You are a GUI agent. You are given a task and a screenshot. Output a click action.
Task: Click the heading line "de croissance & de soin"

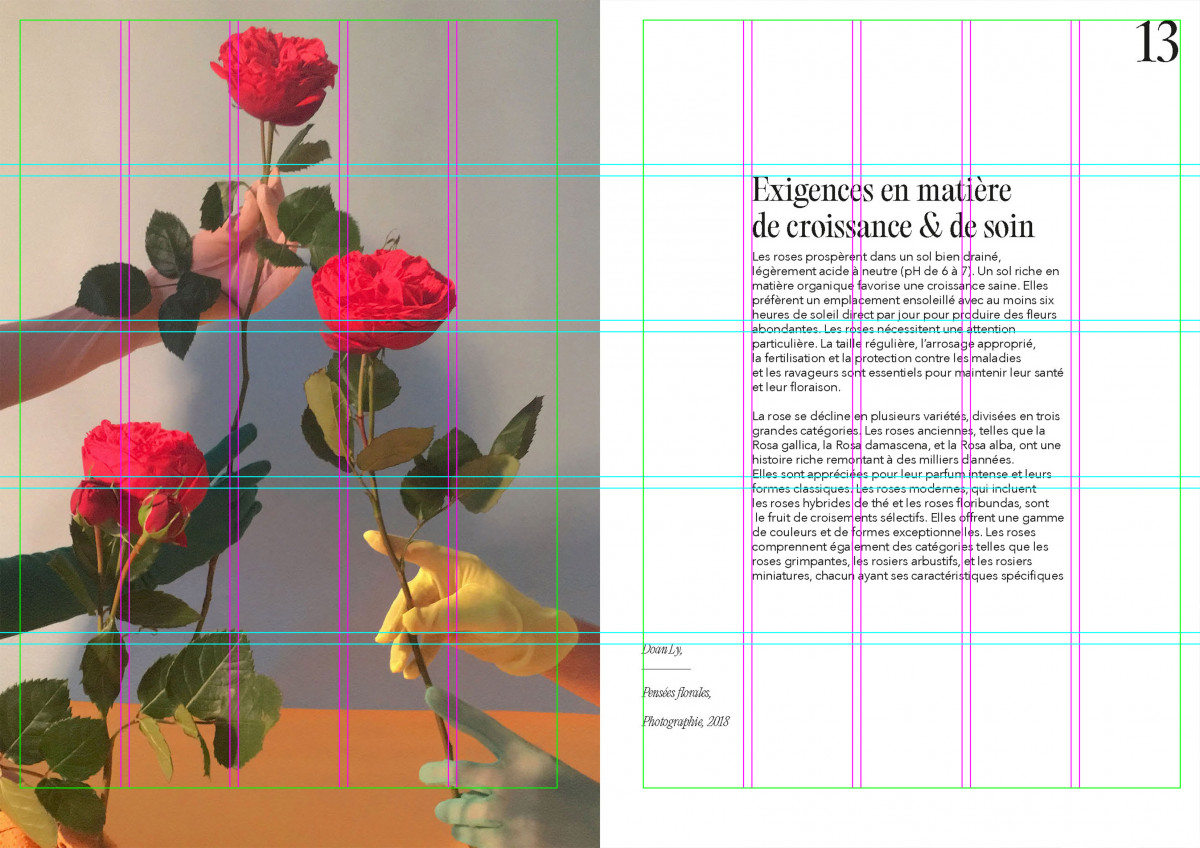click(x=892, y=225)
